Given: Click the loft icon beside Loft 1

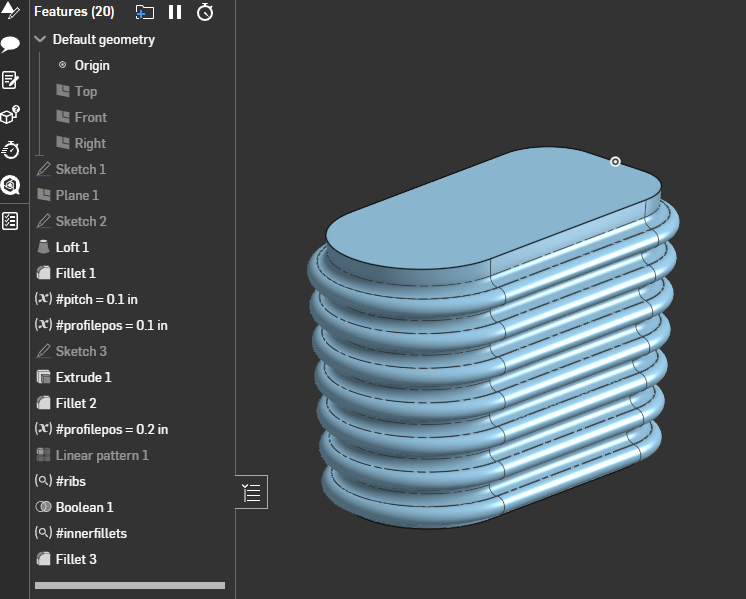Looking at the screenshot, I should pyautogui.click(x=43, y=246).
